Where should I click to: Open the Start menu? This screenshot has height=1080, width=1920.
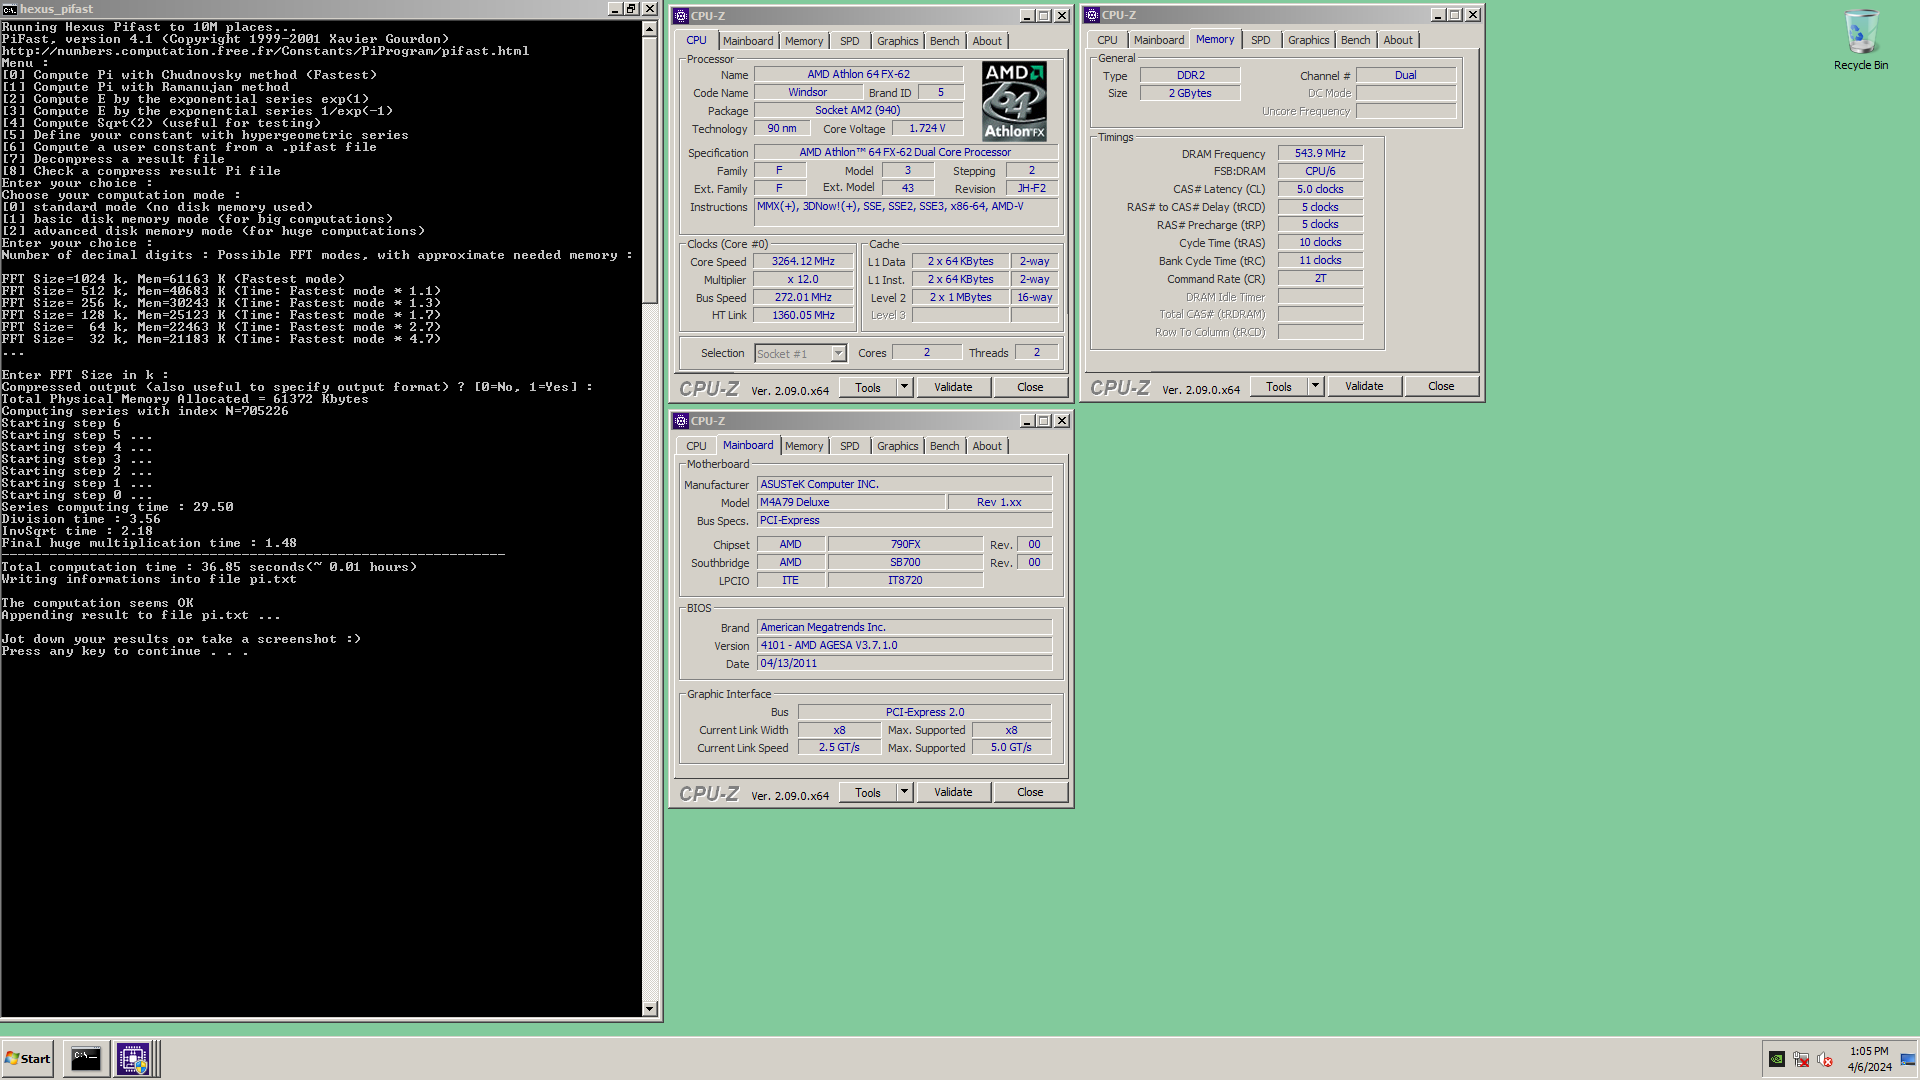pyautogui.click(x=28, y=1058)
